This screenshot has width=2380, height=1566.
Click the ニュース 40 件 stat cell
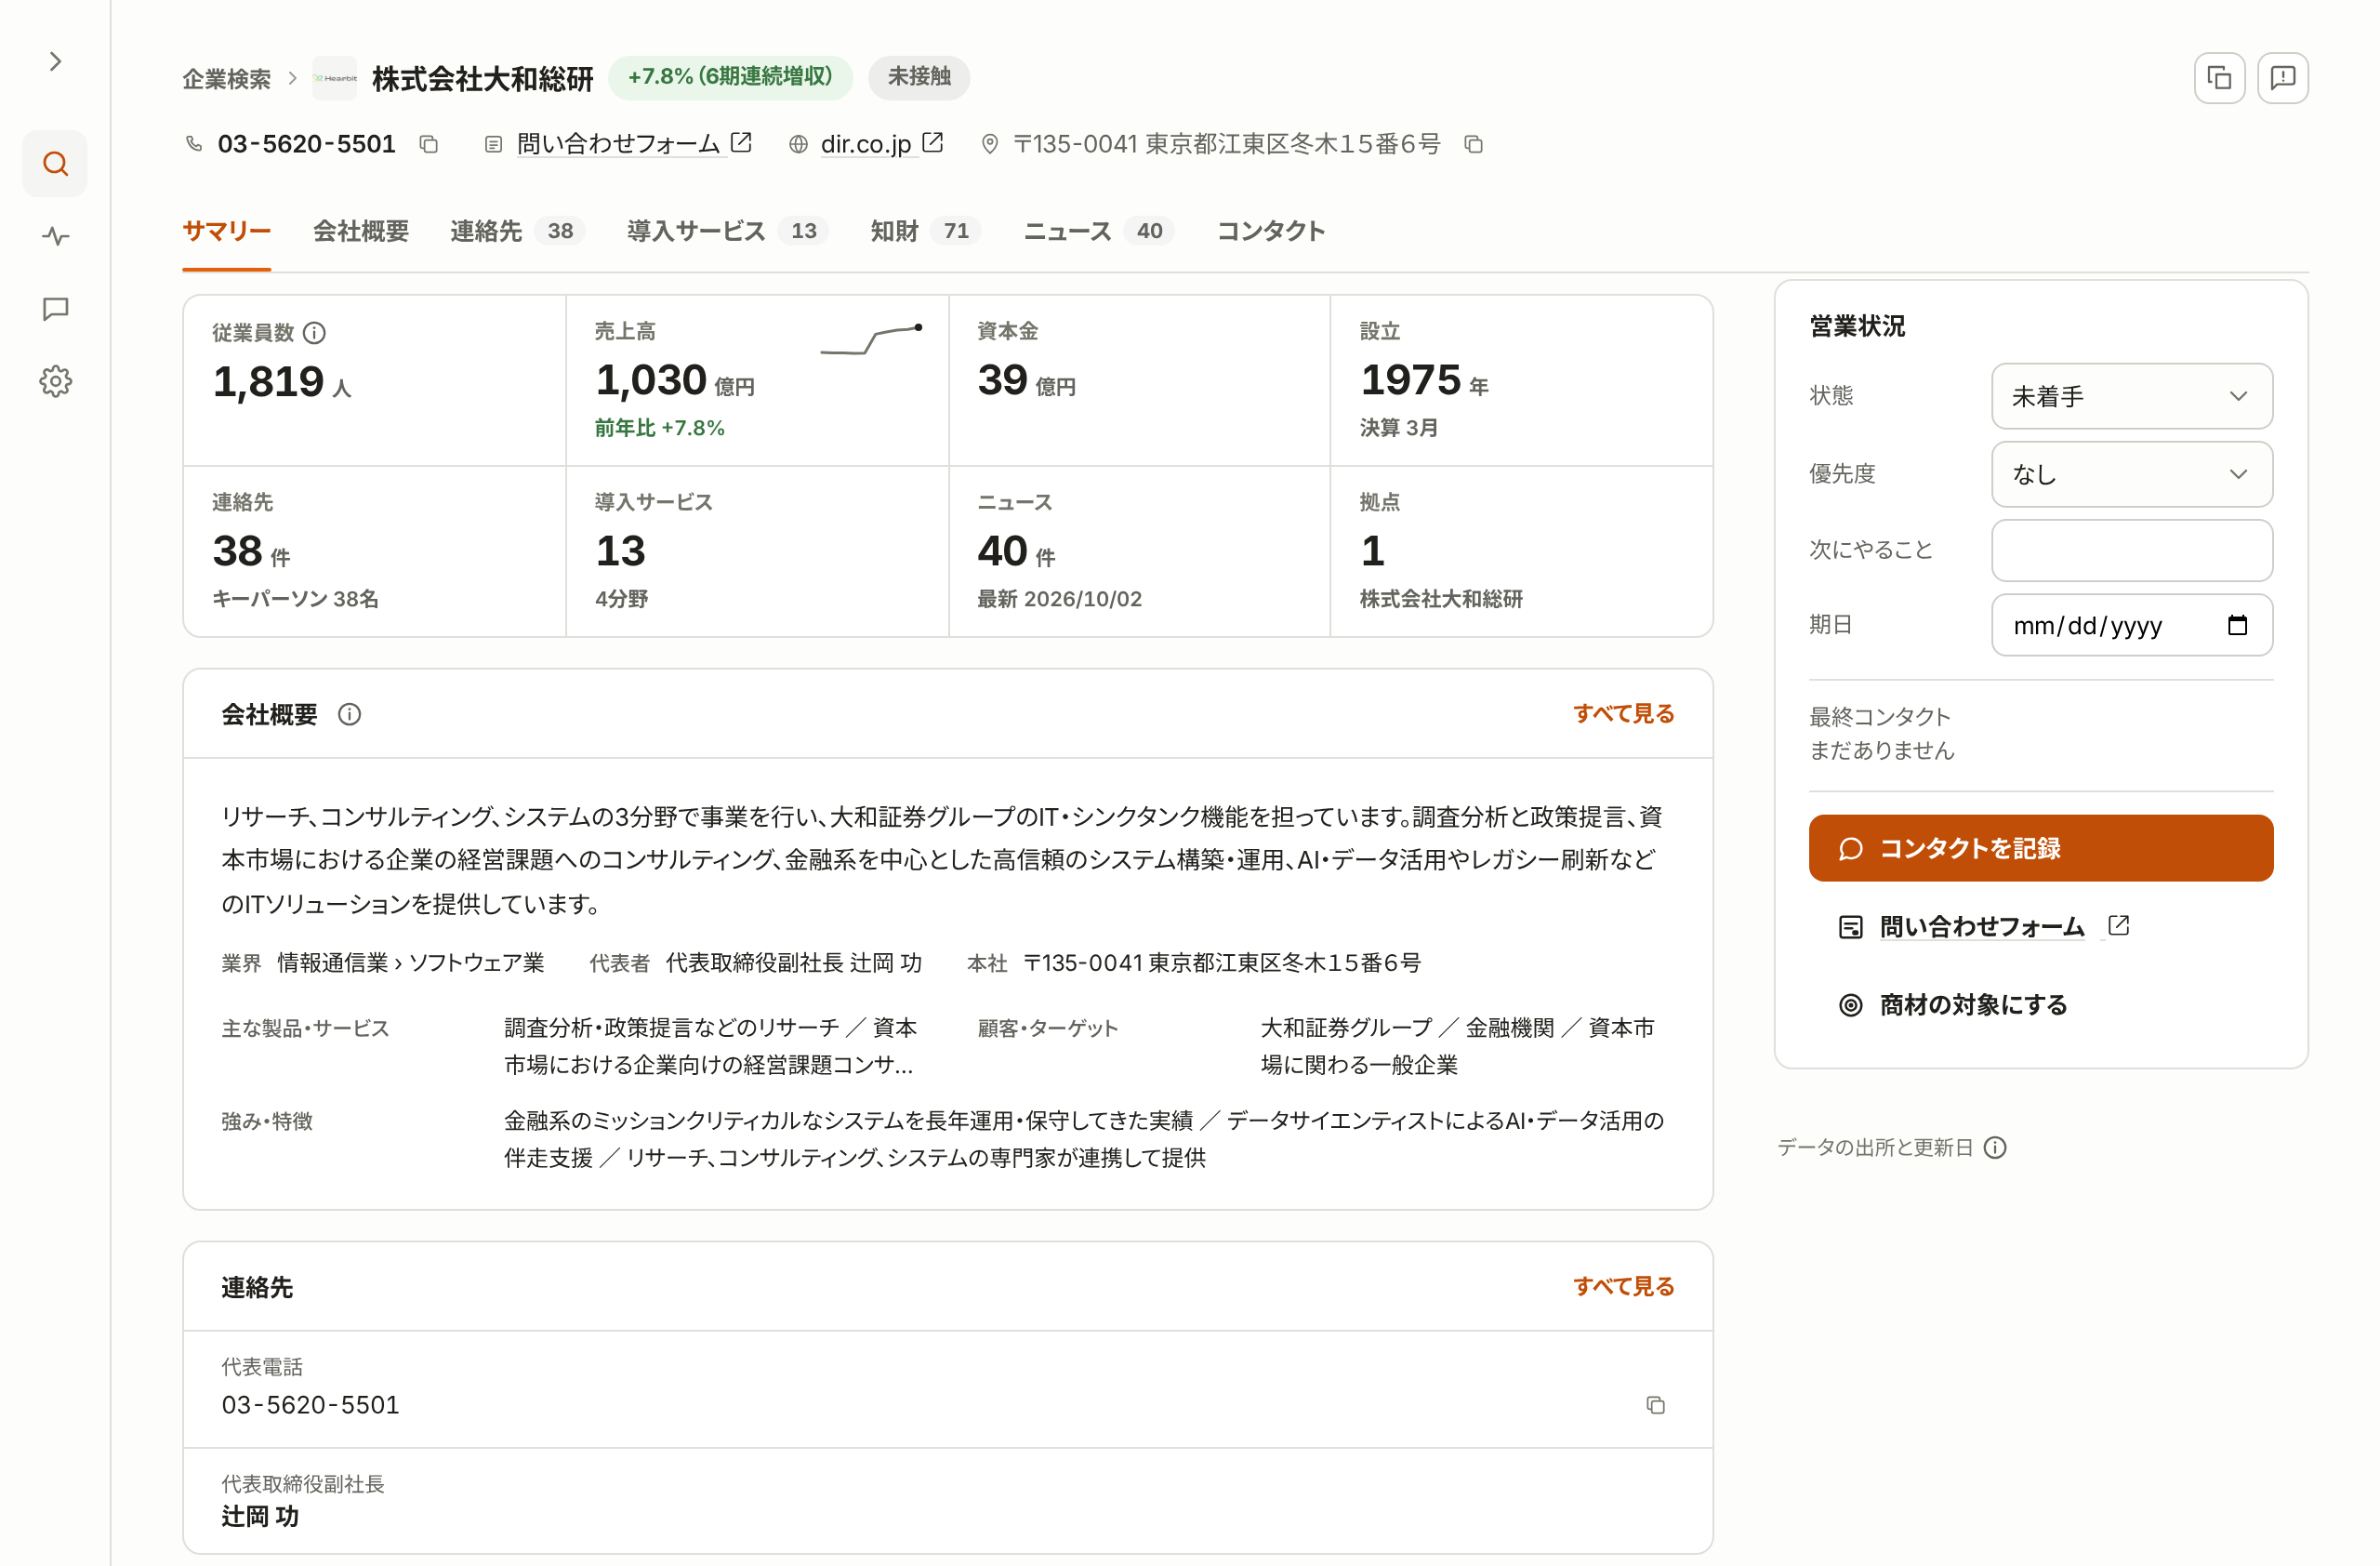click(x=1139, y=552)
